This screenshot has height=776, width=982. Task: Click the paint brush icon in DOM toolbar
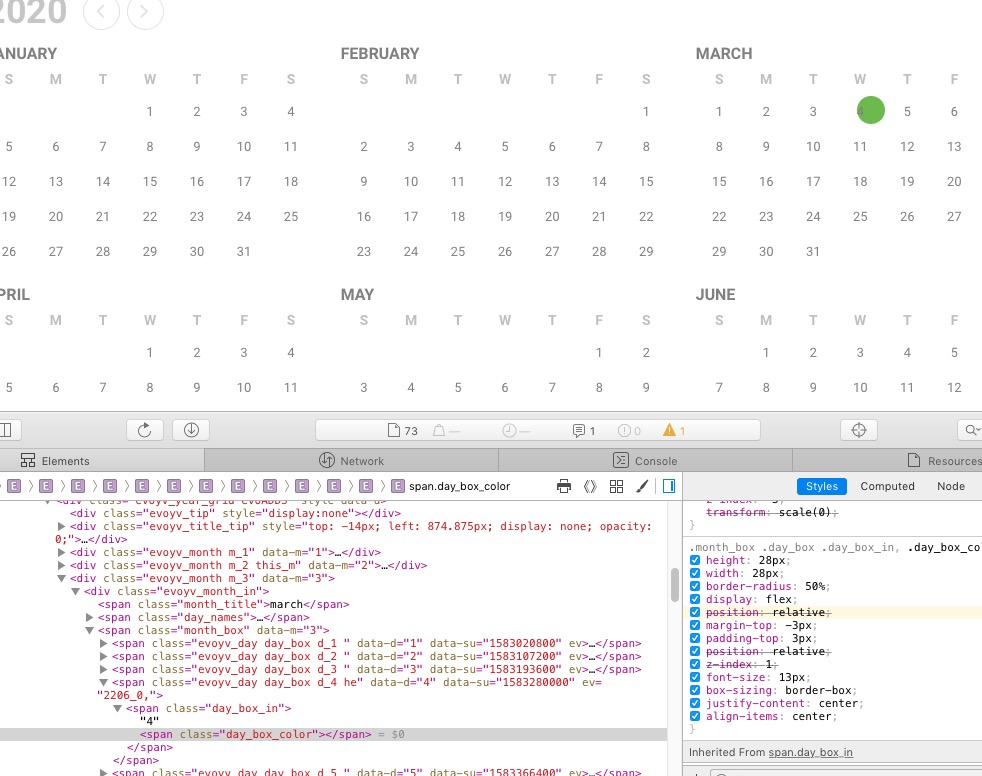[642, 486]
